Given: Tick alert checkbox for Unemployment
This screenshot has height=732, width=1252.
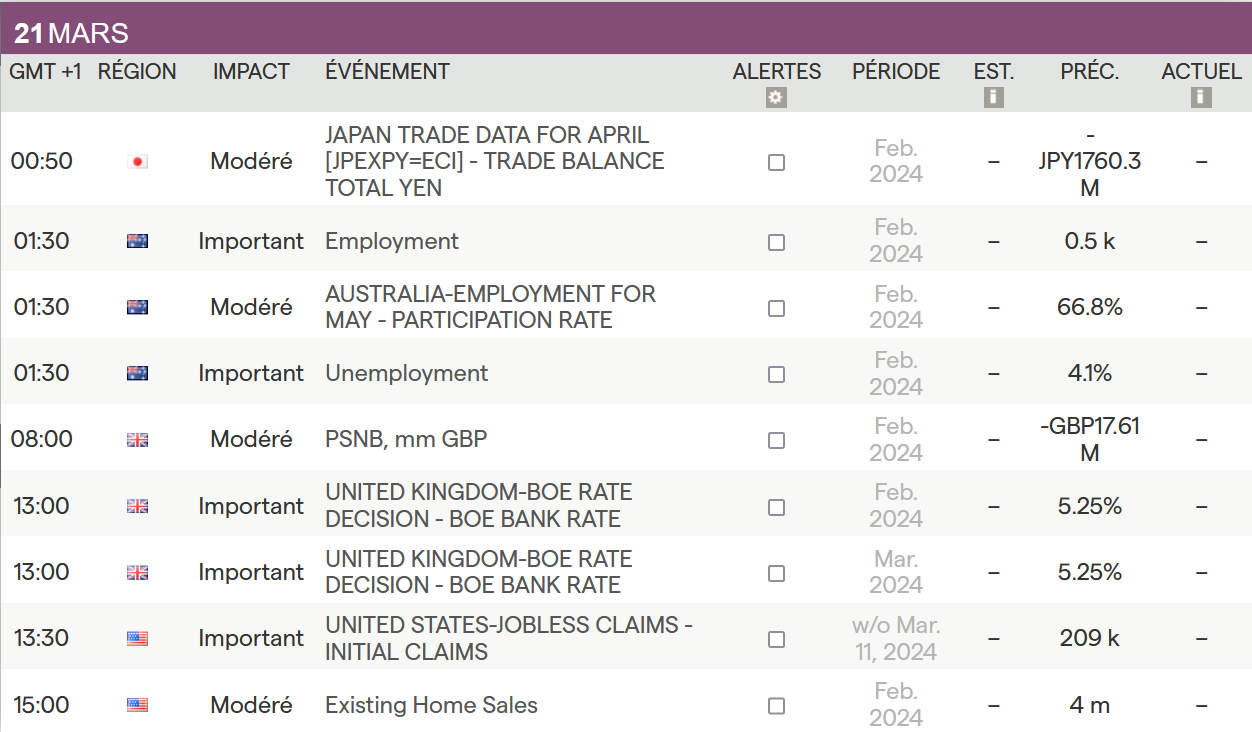Looking at the screenshot, I should (x=776, y=374).
